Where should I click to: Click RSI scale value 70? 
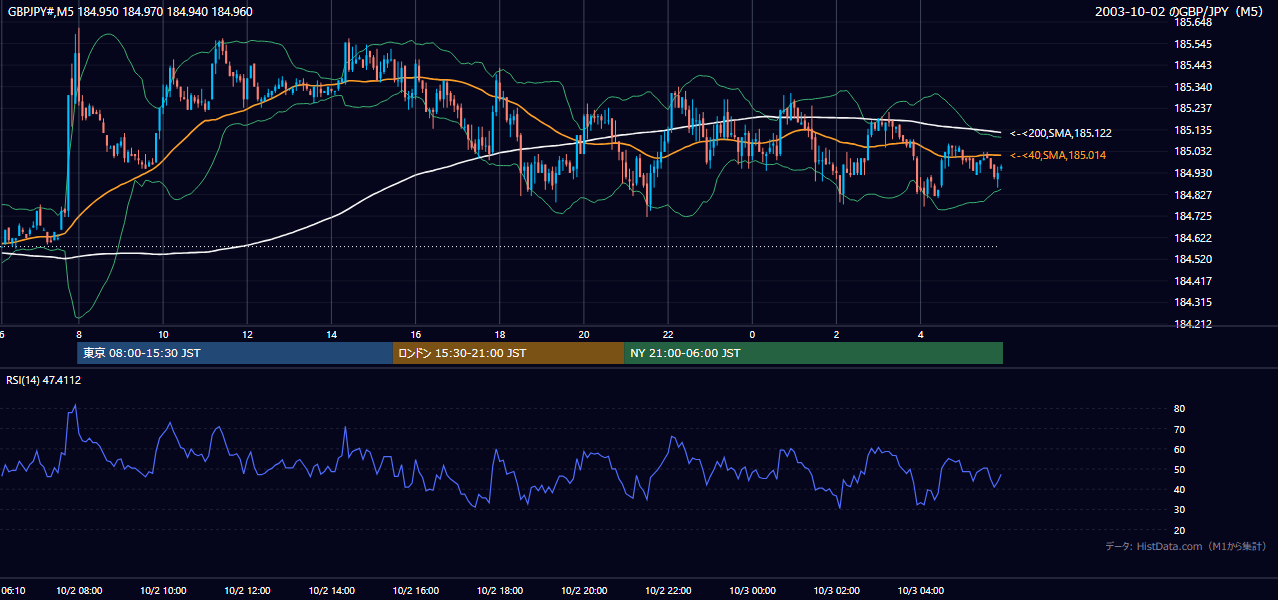click(x=1180, y=429)
